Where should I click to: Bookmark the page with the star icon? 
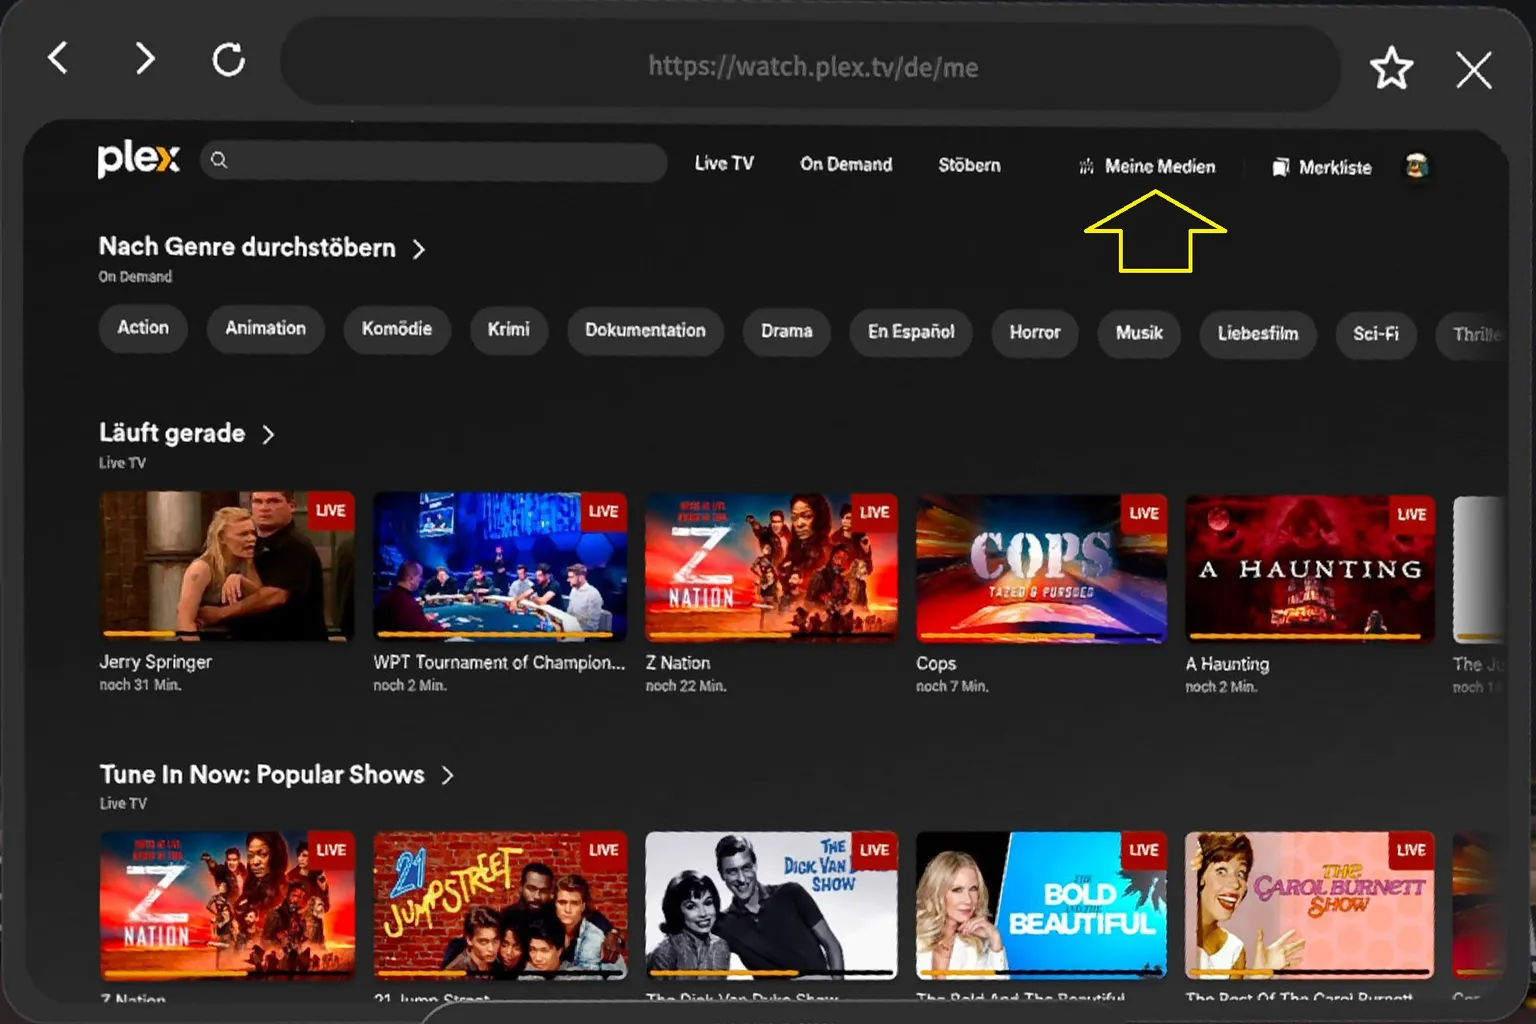[1391, 68]
